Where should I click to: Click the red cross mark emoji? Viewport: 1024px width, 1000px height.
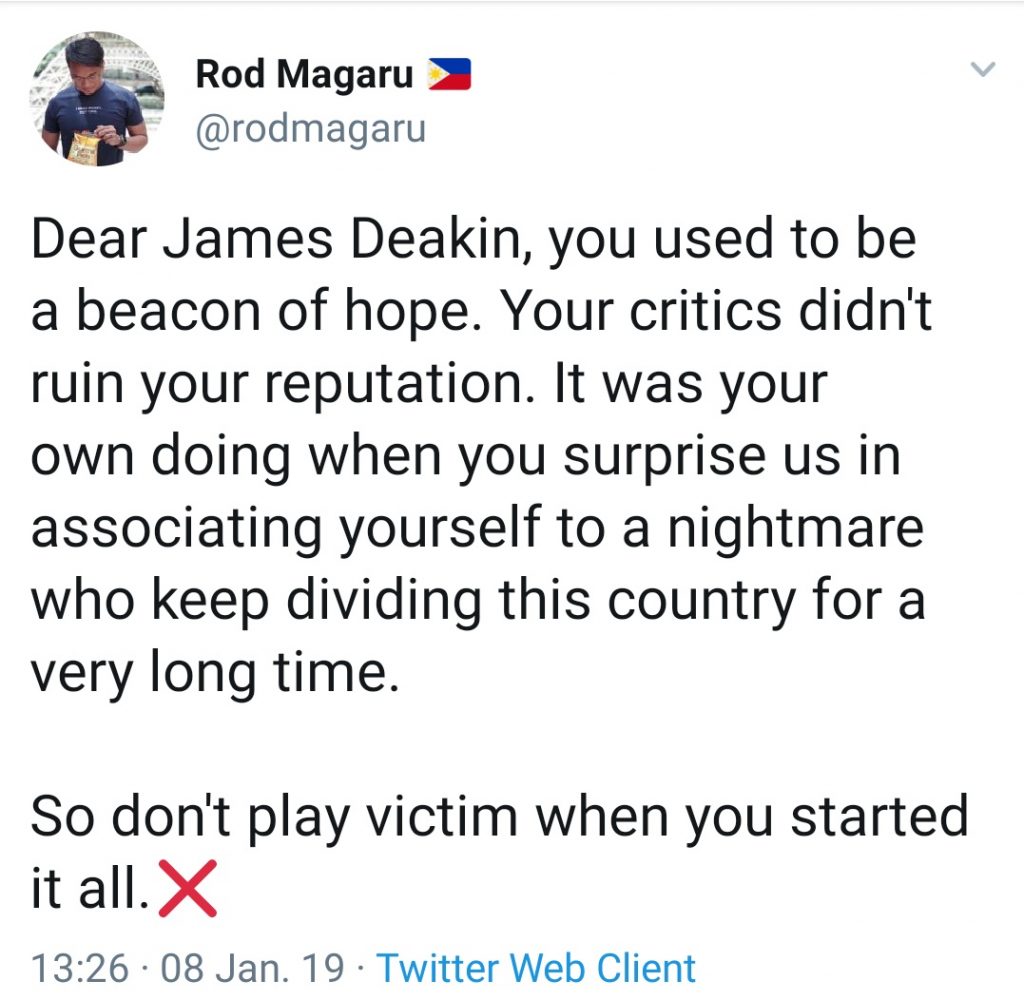187,887
